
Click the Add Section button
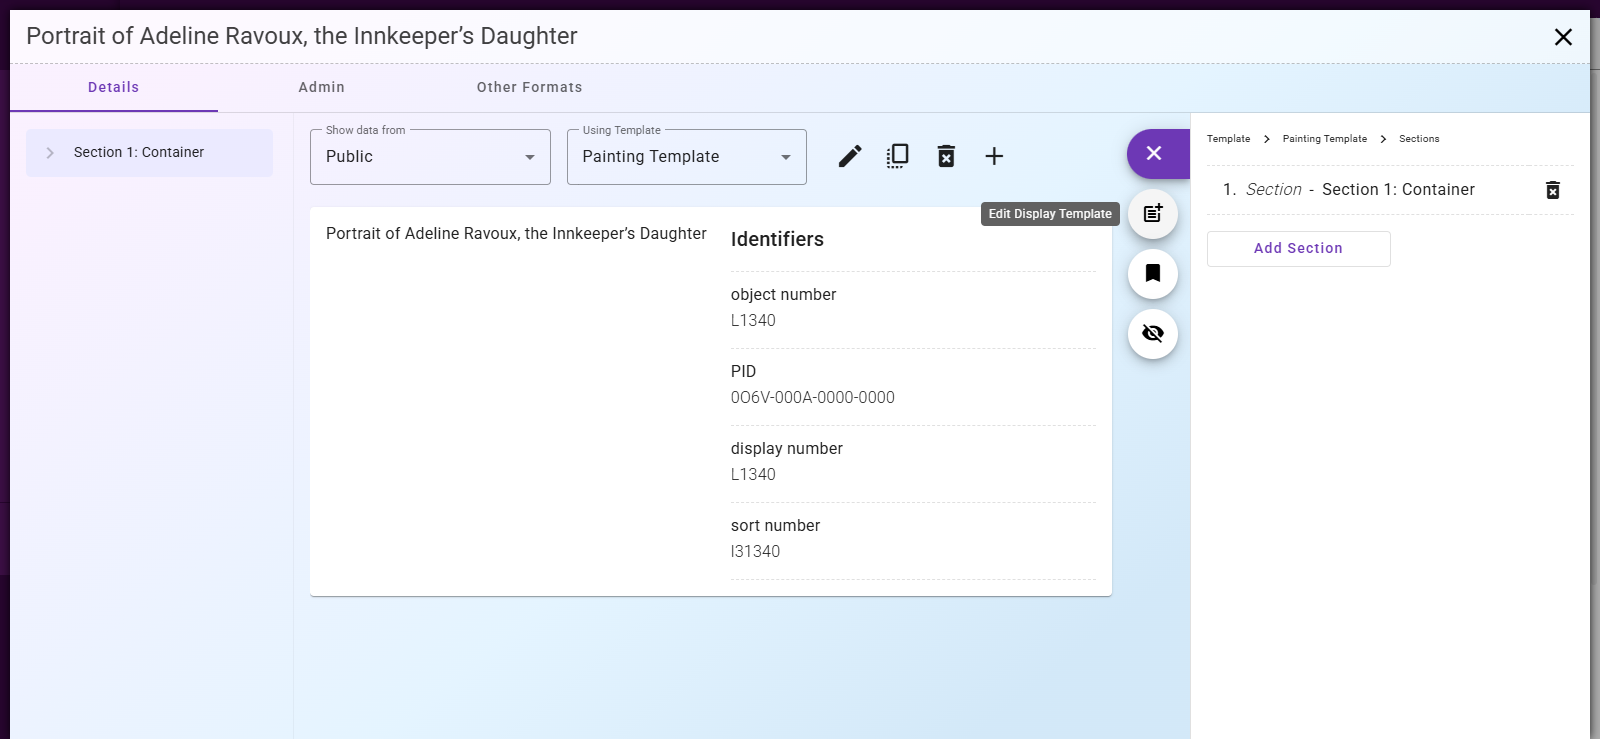[1298, 249]
